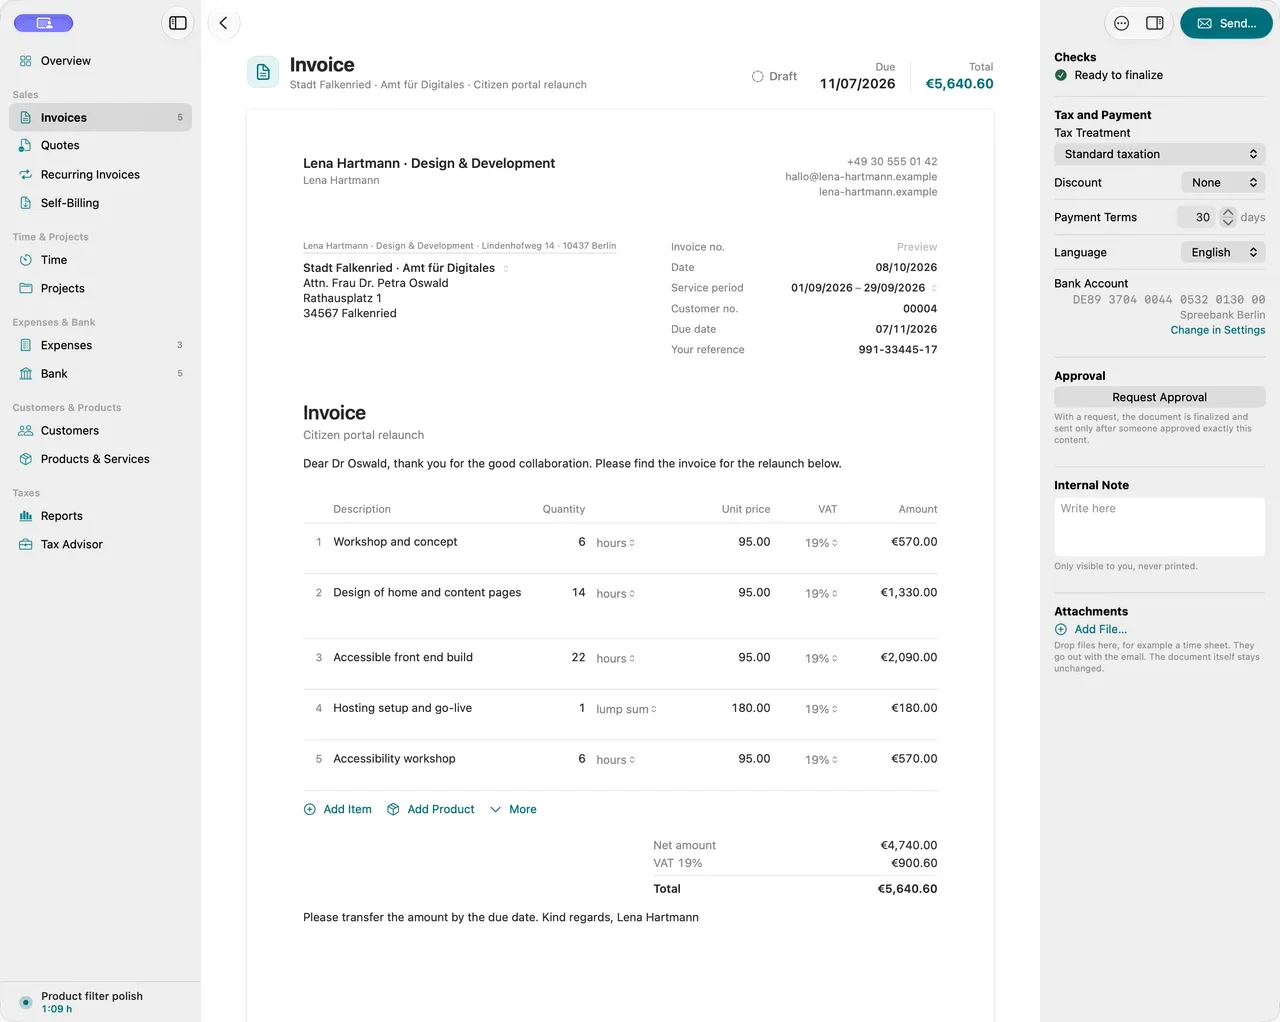Adjust Payment Terms days stepper

(x=1228, y=217)
